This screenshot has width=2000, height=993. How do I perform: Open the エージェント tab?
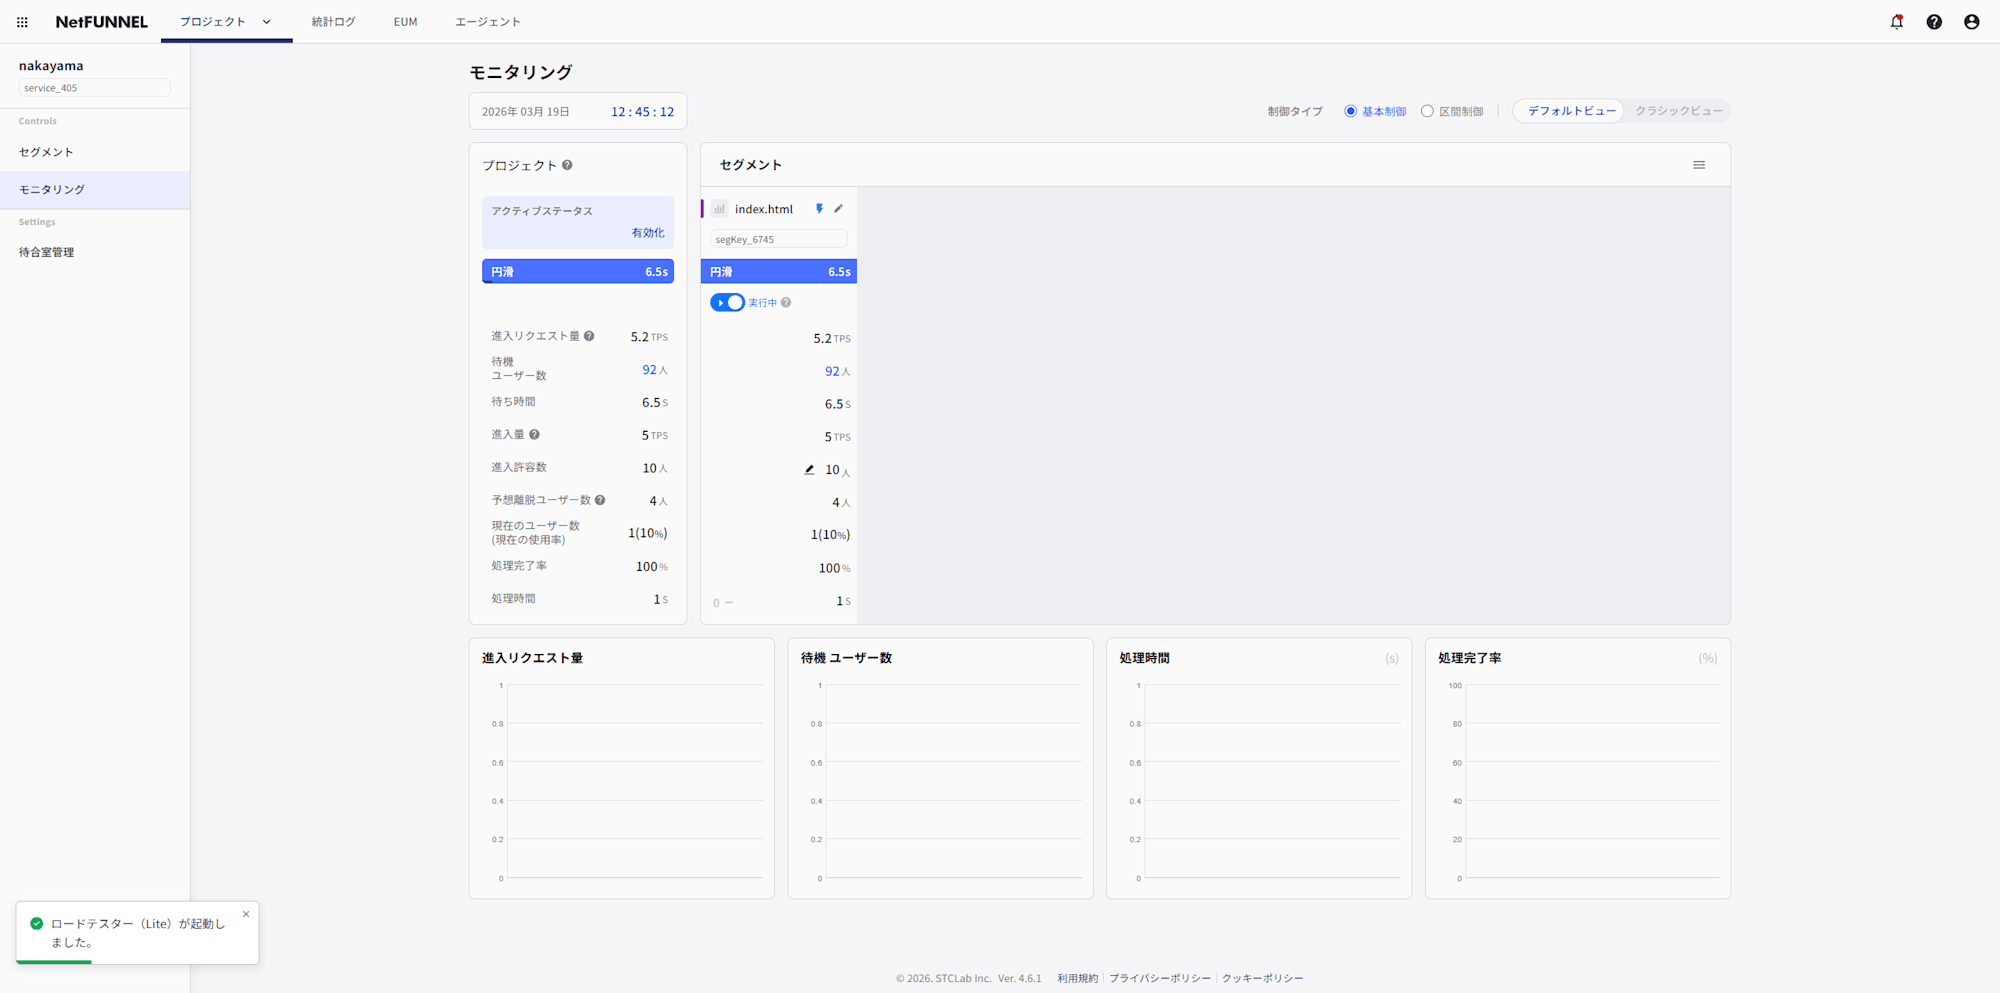point(489,20)
